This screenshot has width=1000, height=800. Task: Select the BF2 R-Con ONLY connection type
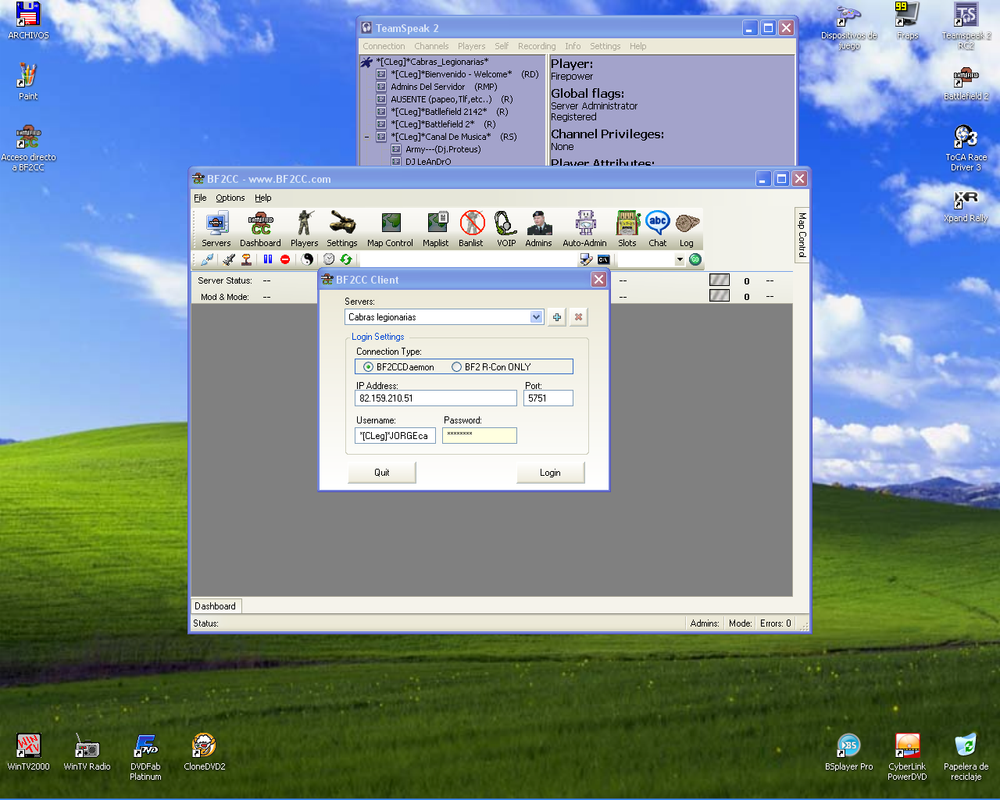point(491,367)
